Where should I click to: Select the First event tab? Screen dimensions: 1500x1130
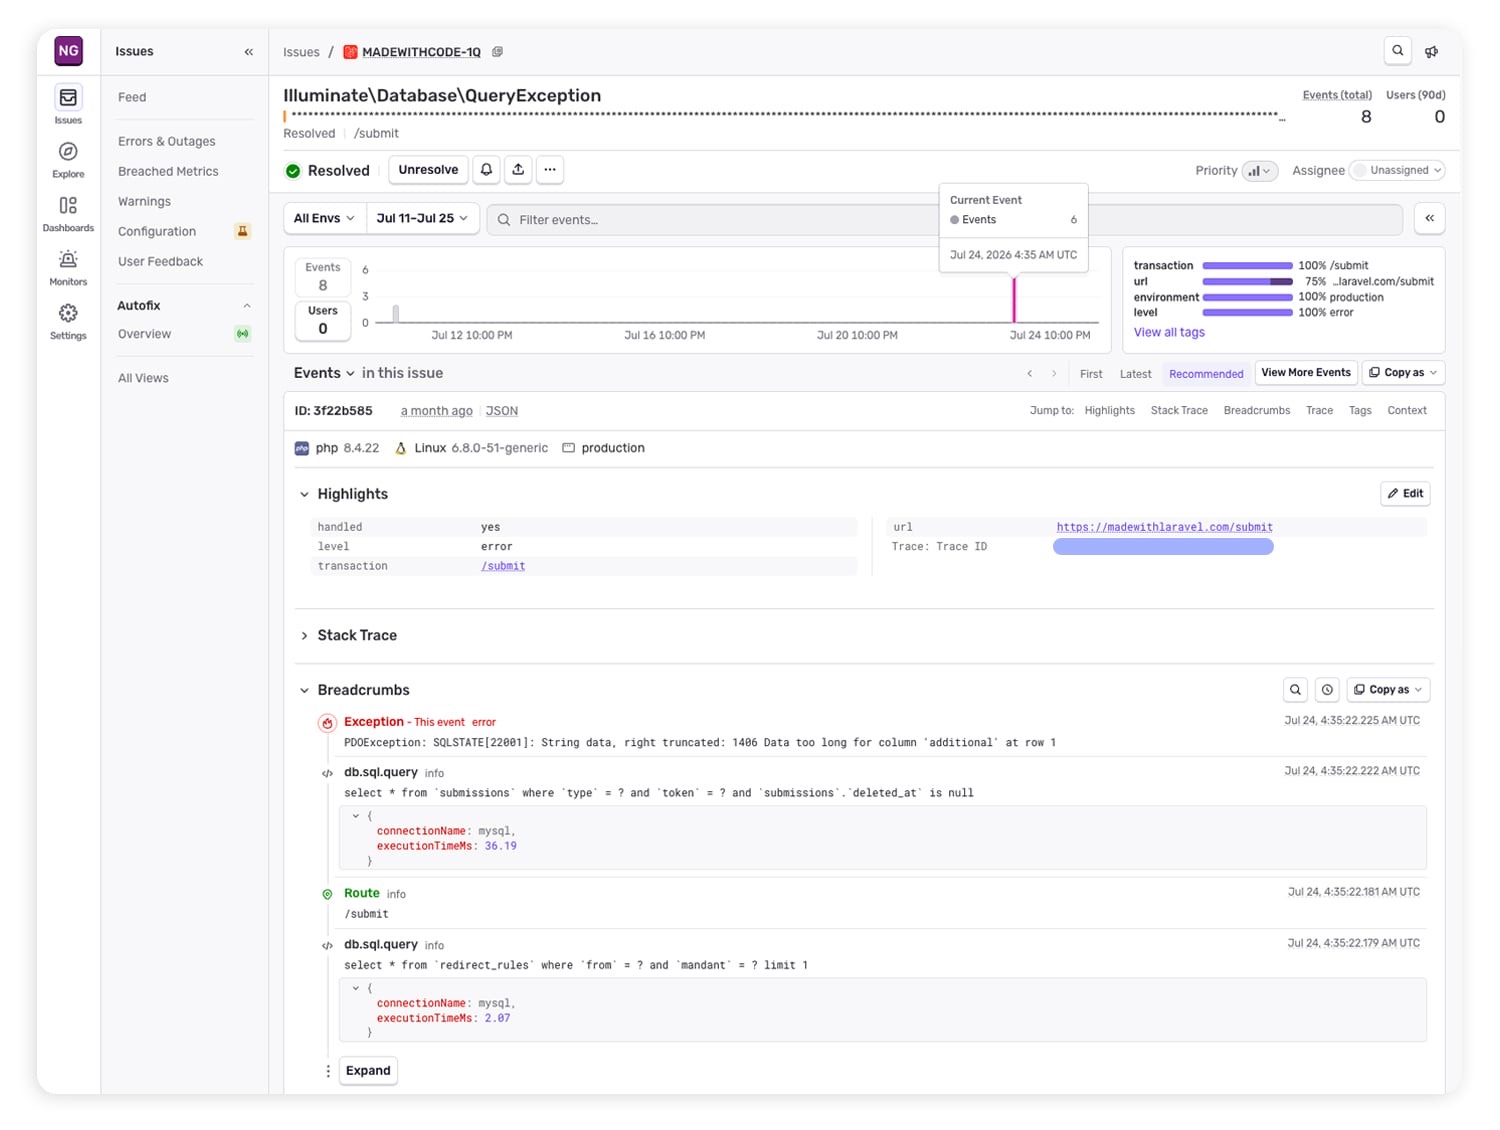(1091, 374)
